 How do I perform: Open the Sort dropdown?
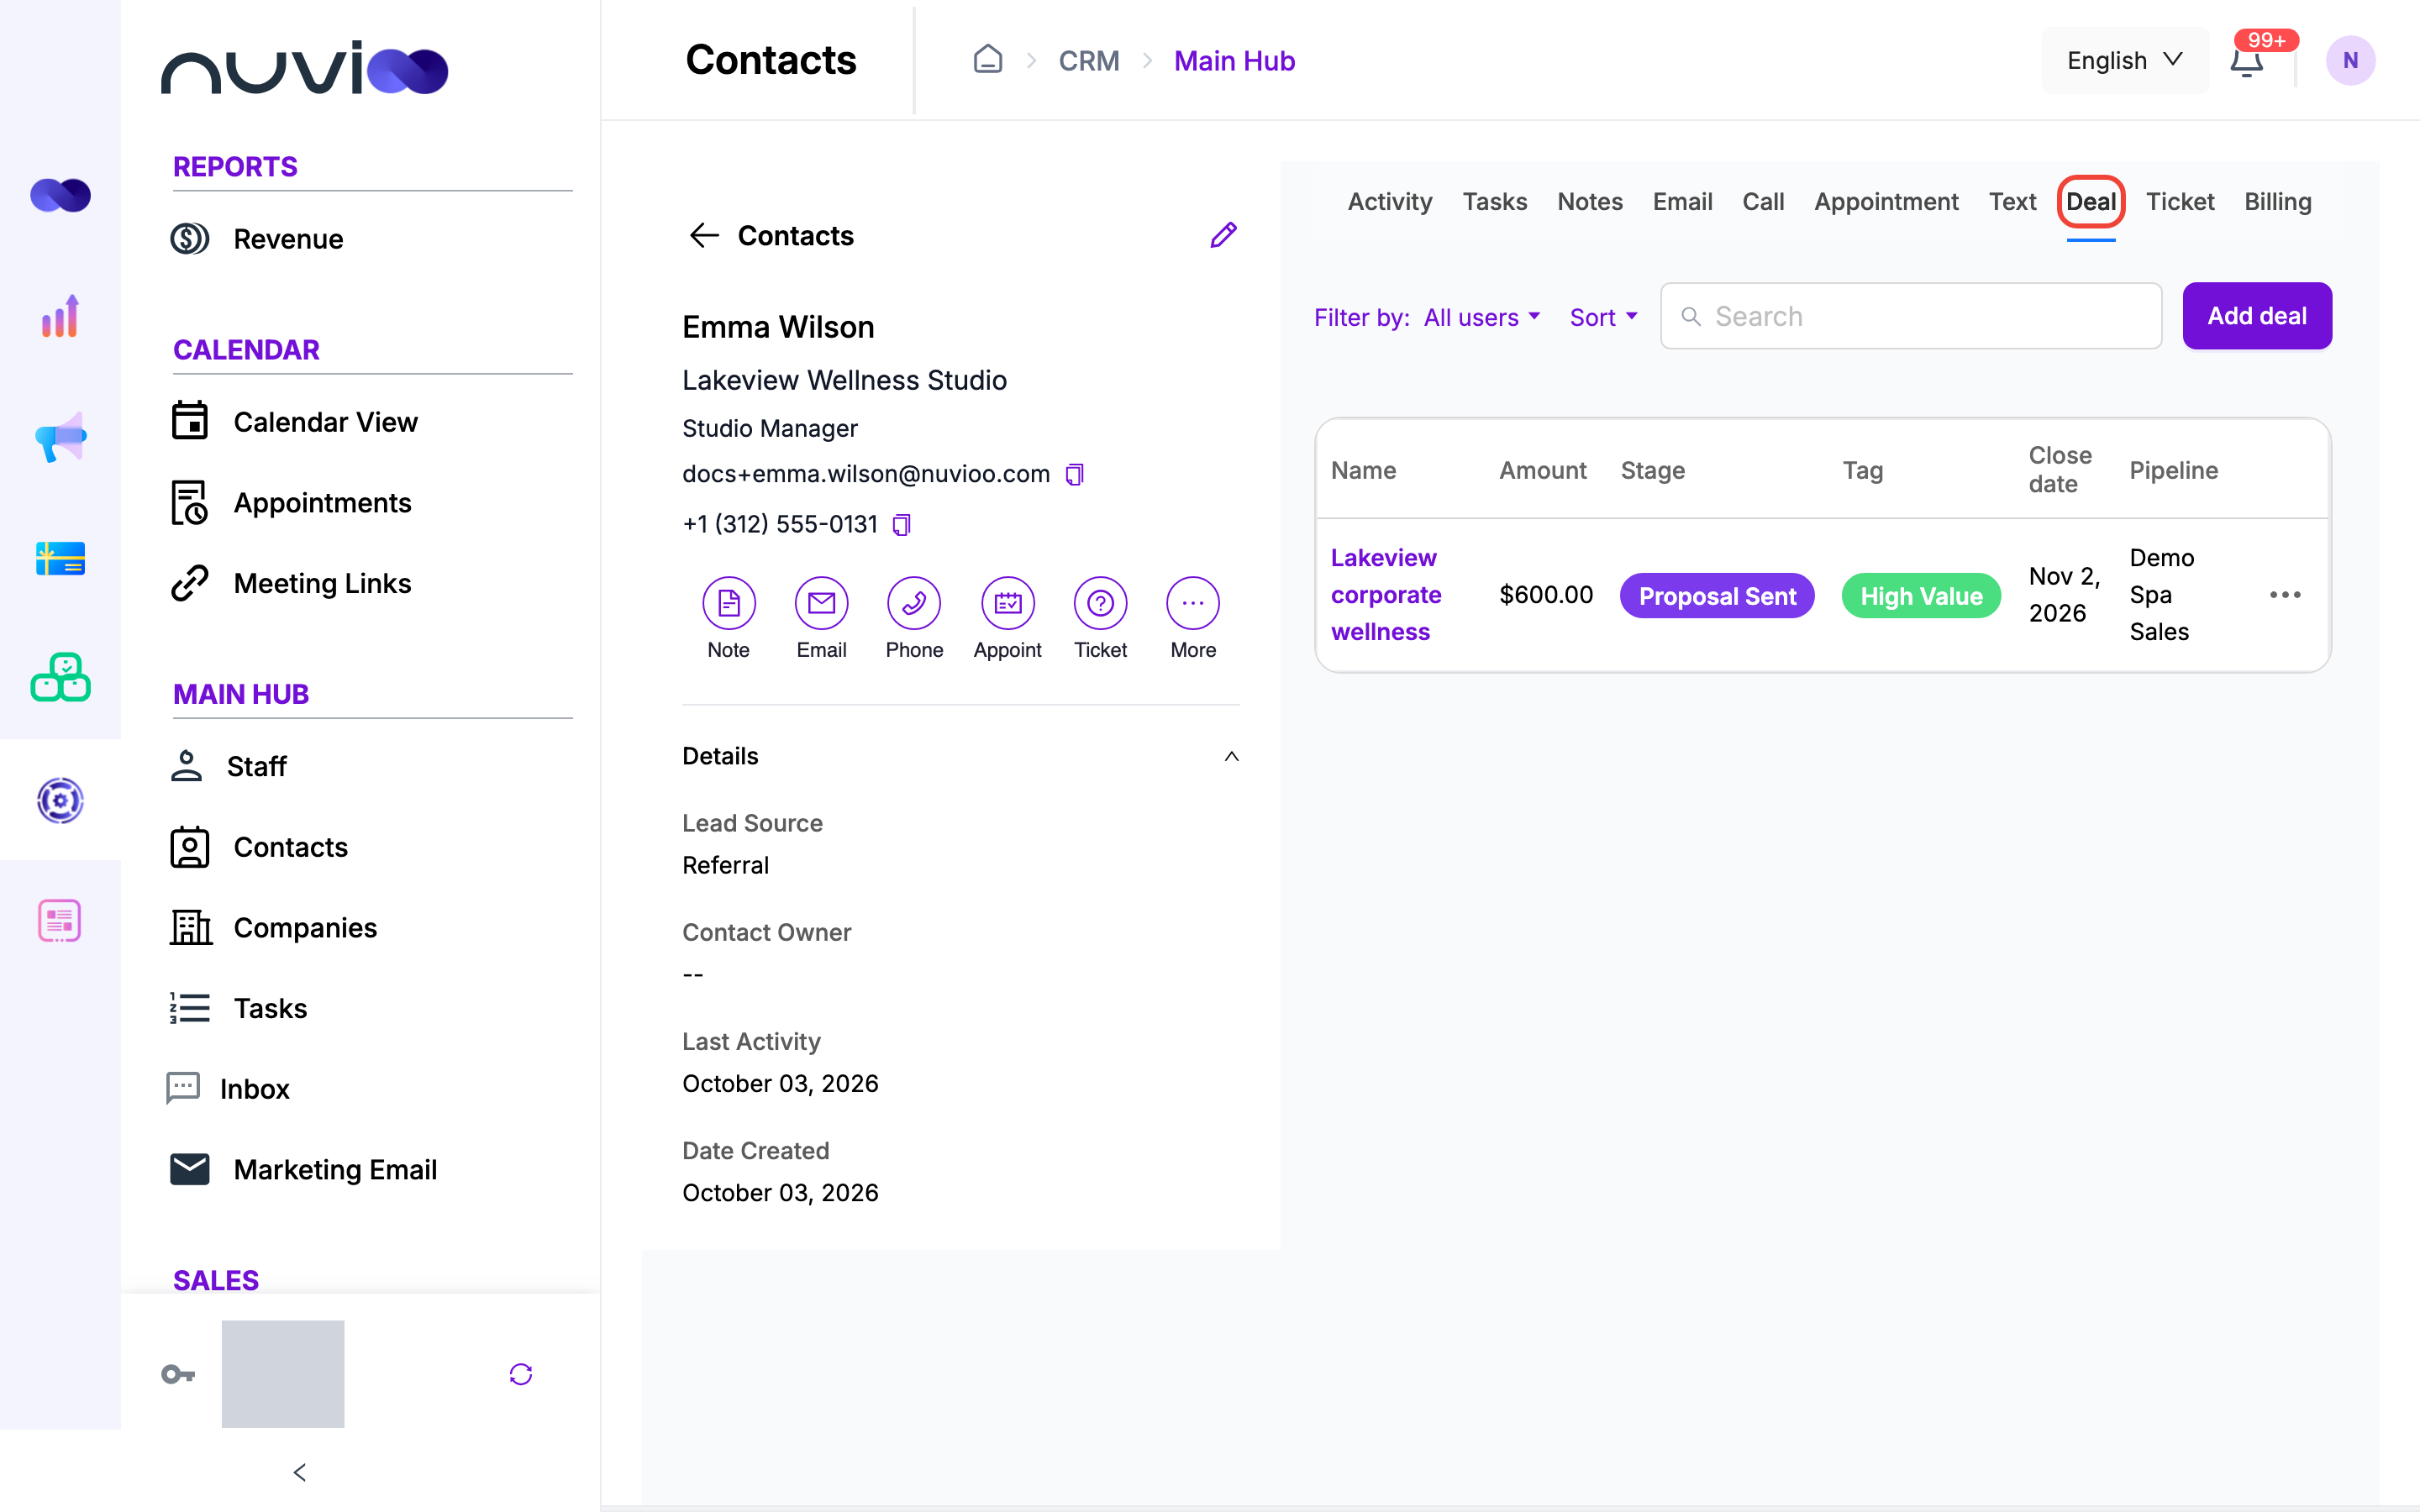click(1603, 317)
